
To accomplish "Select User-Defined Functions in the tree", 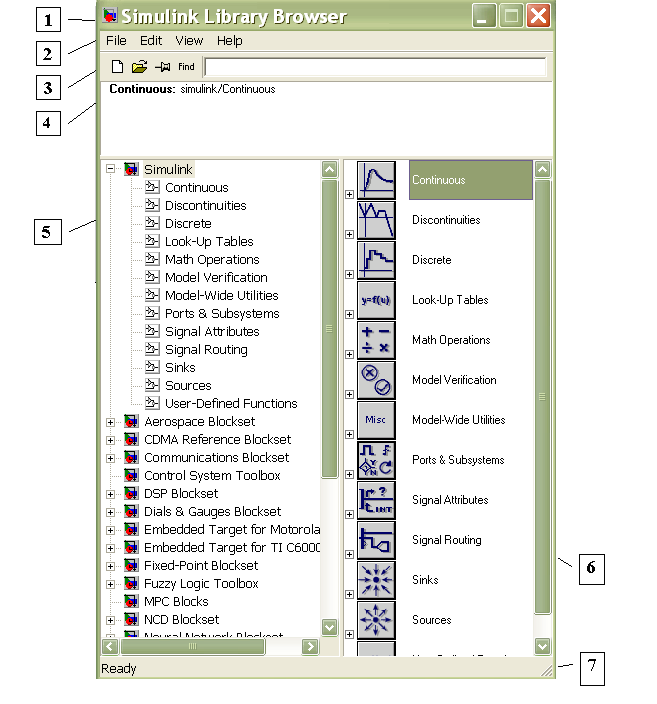I will 231,403.
